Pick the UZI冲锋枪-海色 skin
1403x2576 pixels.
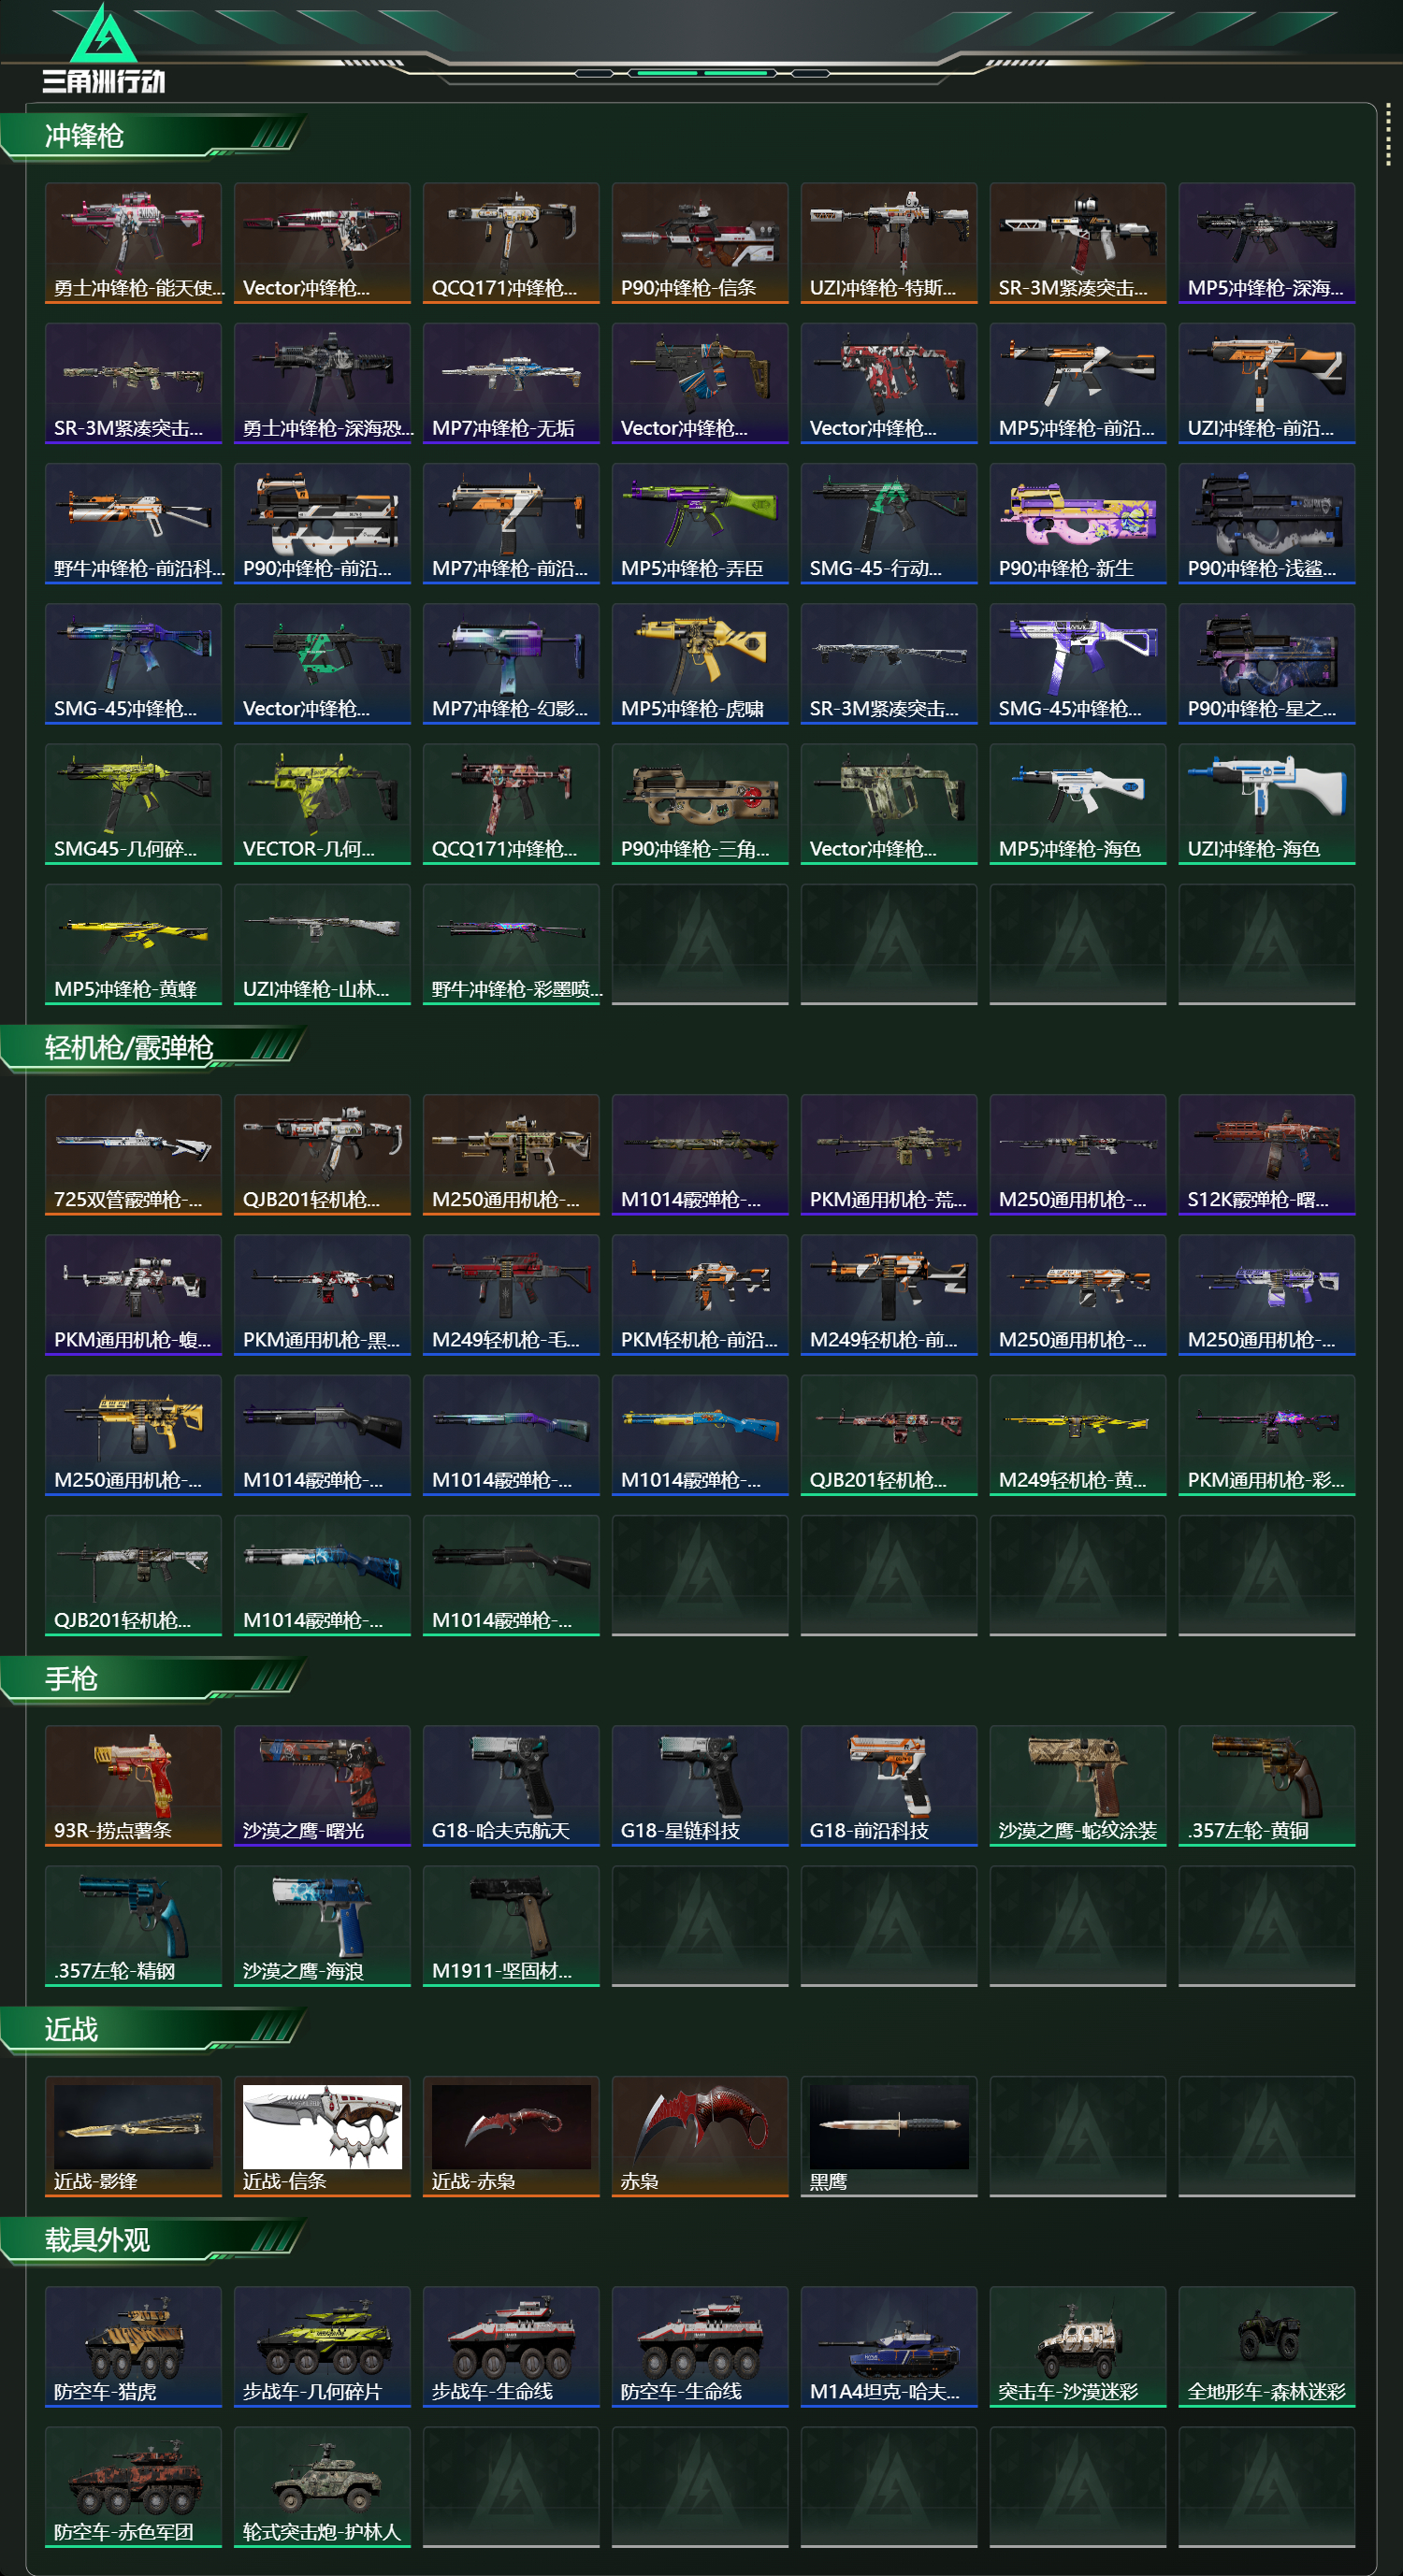click(x=1266, y=803)
